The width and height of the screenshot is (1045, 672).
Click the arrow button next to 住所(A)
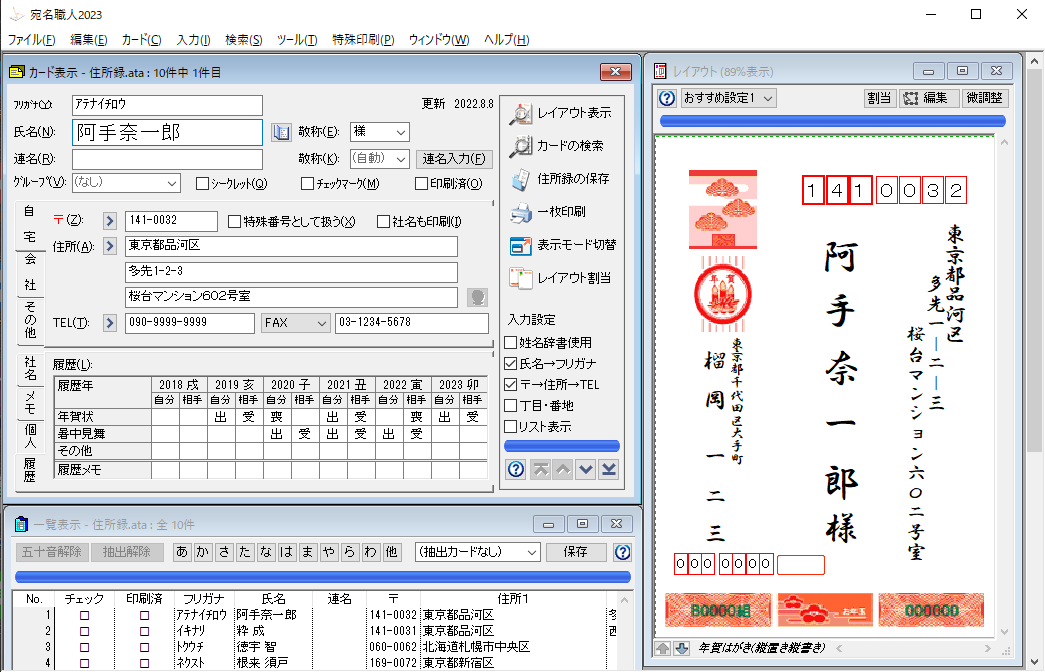coord(110,247)
